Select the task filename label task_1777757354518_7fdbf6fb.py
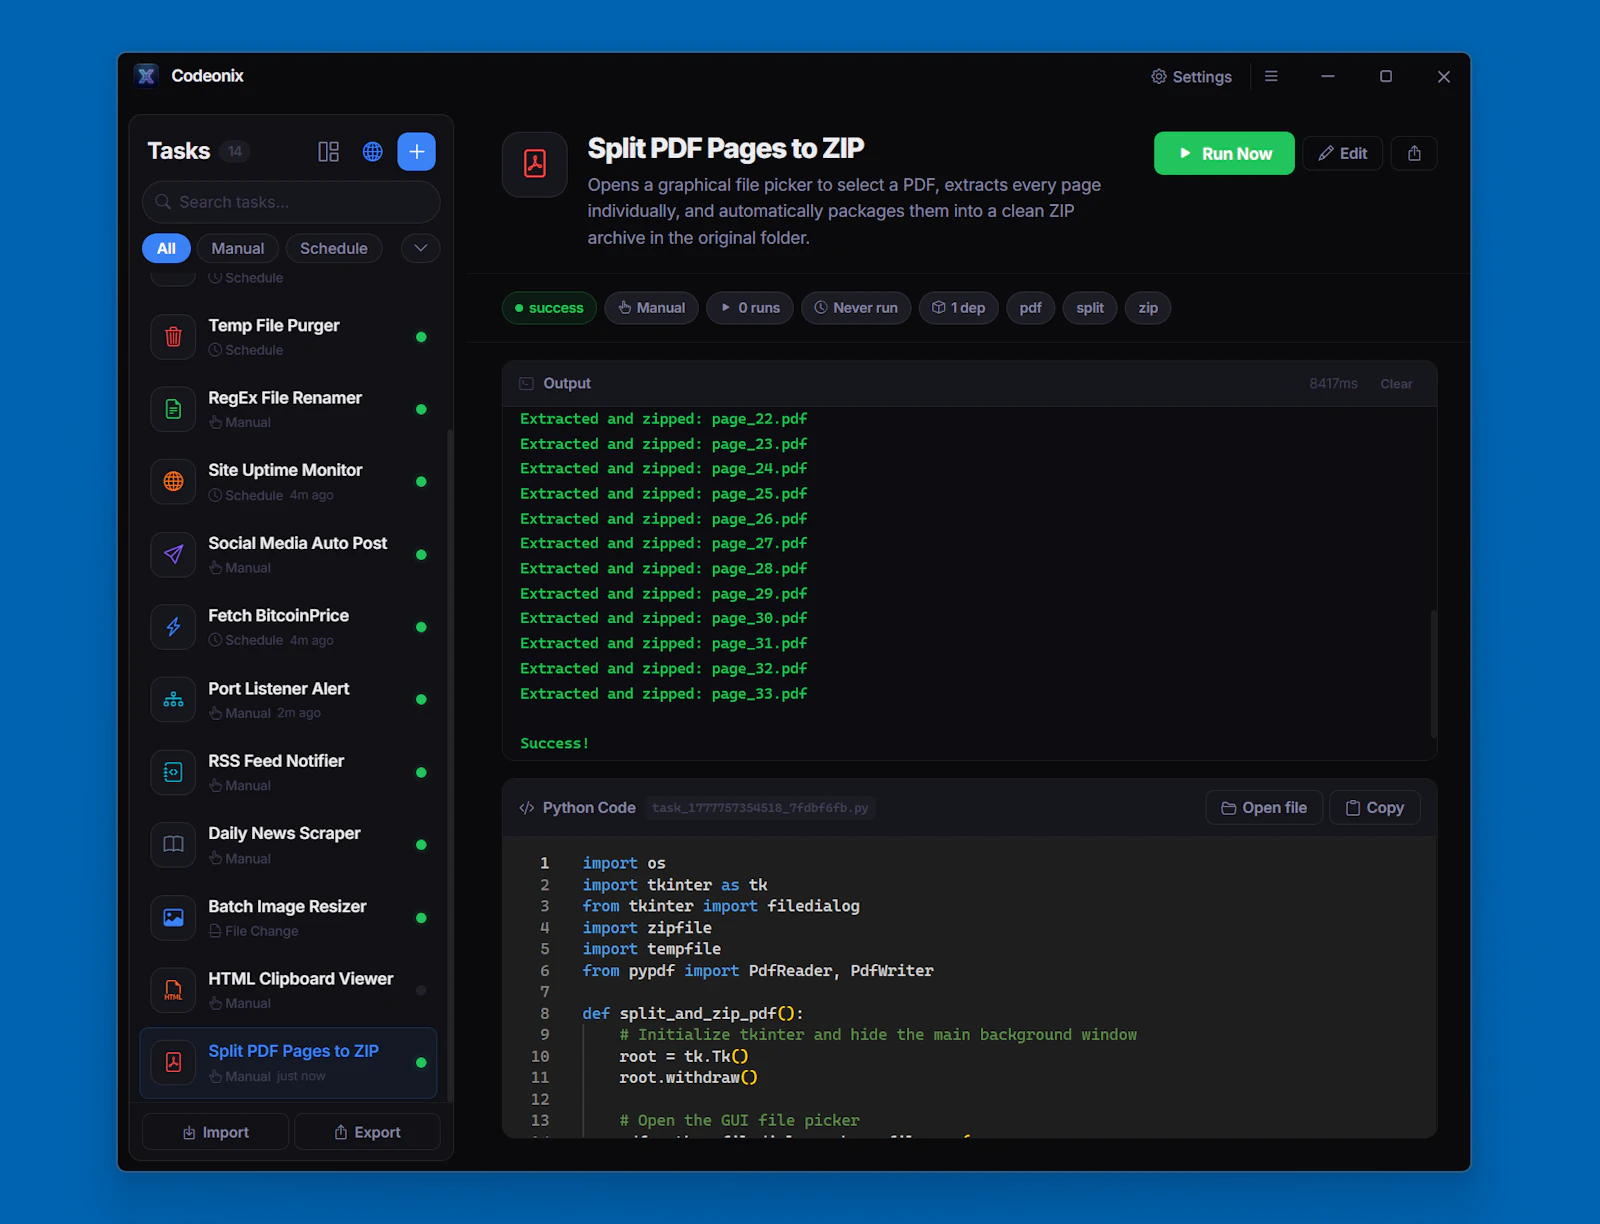The image size is (1600, 1224). (x=760, y=808)
